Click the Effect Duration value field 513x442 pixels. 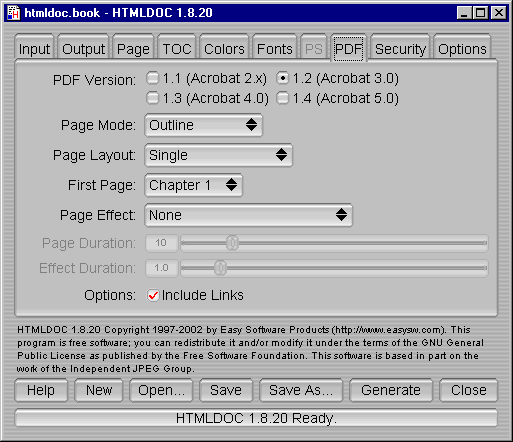coord(162,268)
